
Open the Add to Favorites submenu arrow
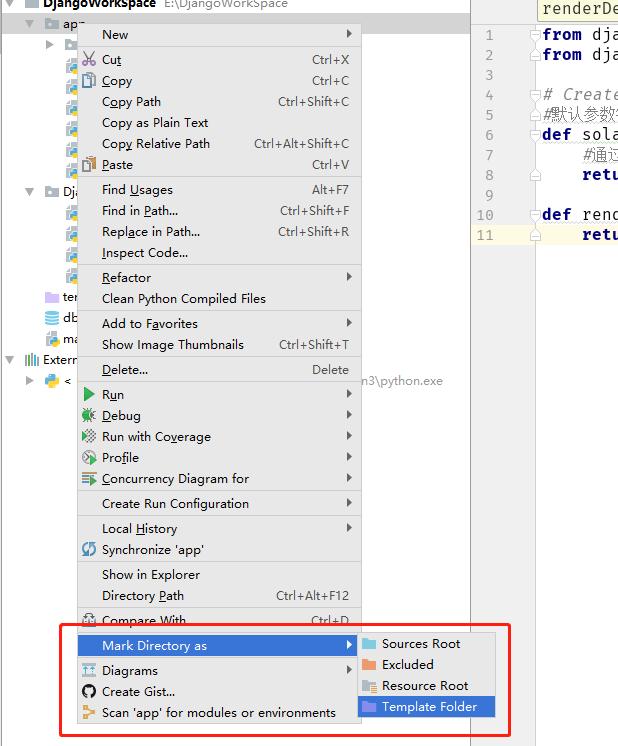pos(349,323)
